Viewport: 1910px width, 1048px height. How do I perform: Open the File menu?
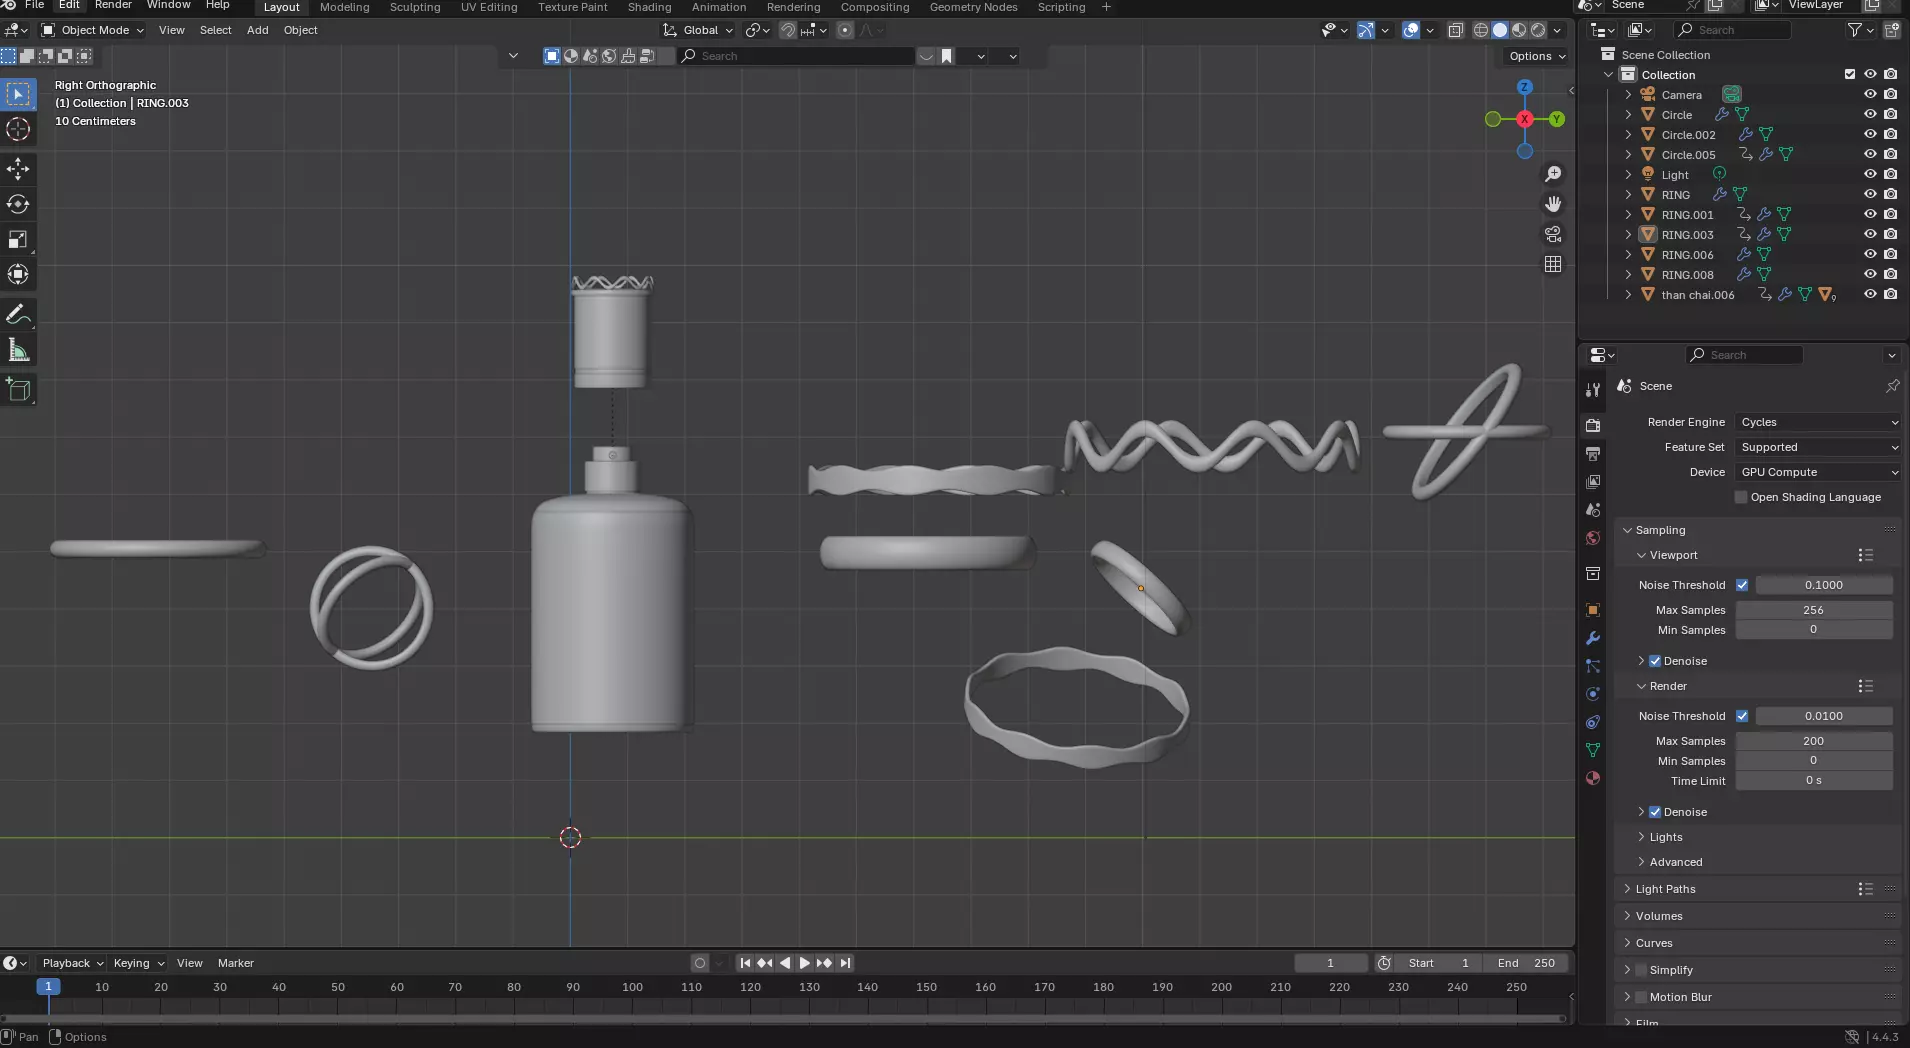click(34, 5)
